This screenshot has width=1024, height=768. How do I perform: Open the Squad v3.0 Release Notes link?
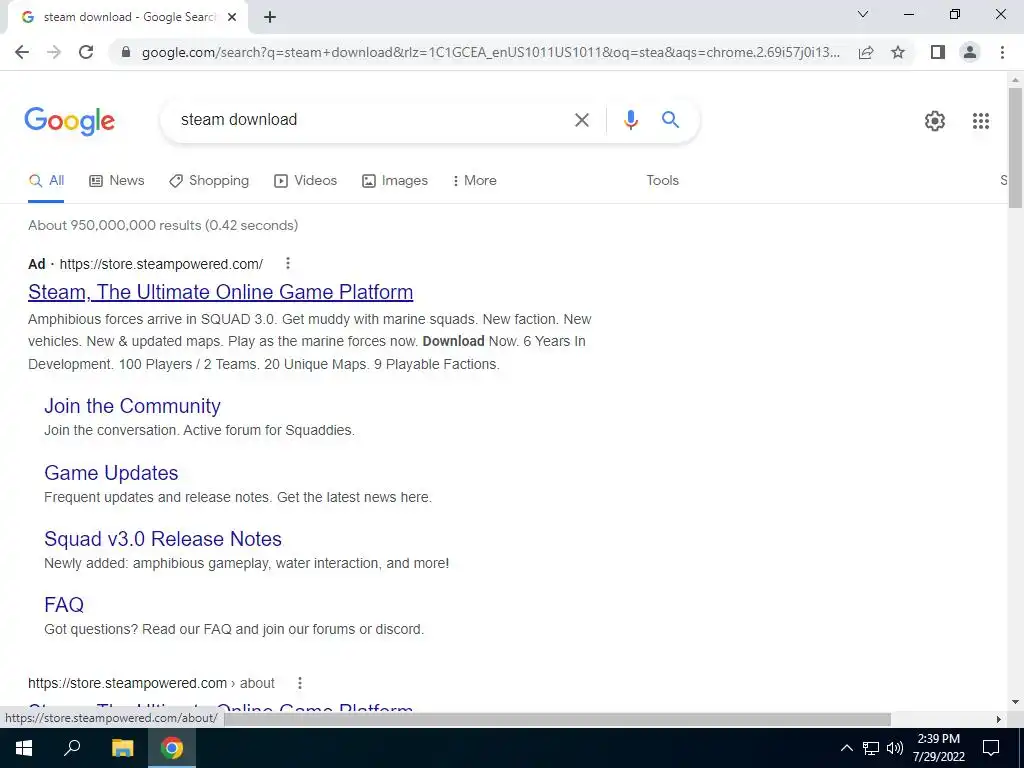tap(163, 539)
